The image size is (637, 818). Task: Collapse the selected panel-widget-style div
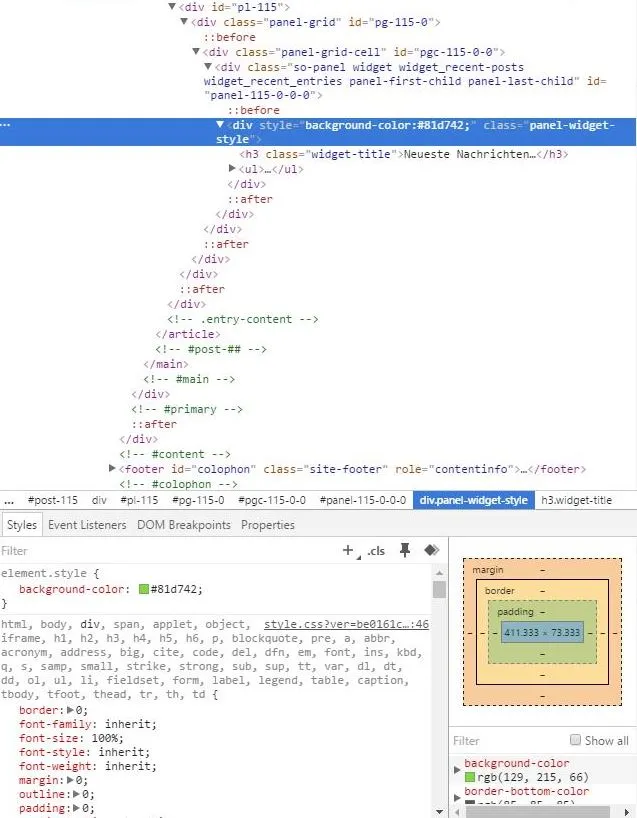point(220,125)
